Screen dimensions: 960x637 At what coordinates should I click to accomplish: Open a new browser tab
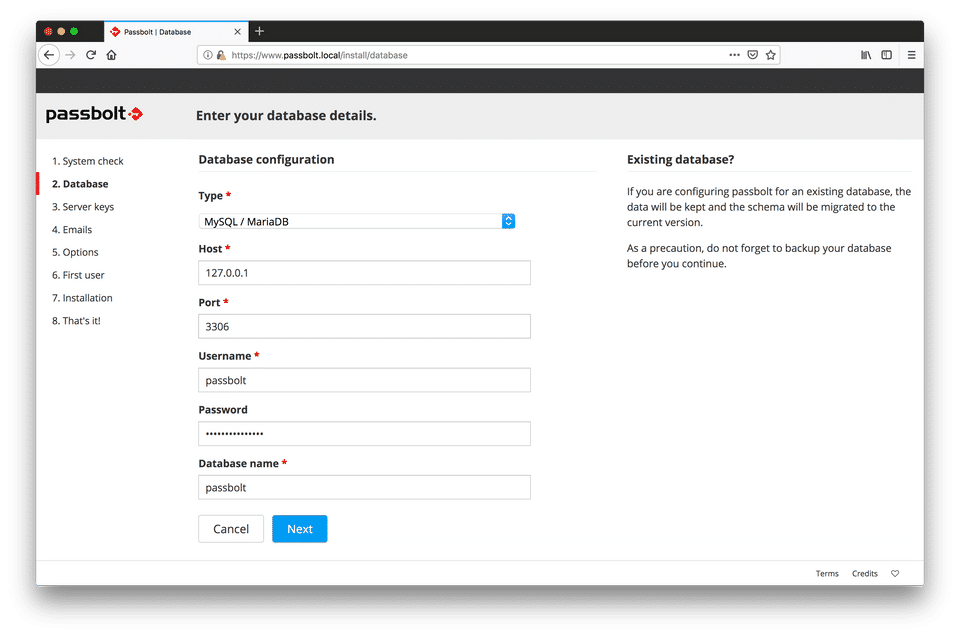[259, 31]
